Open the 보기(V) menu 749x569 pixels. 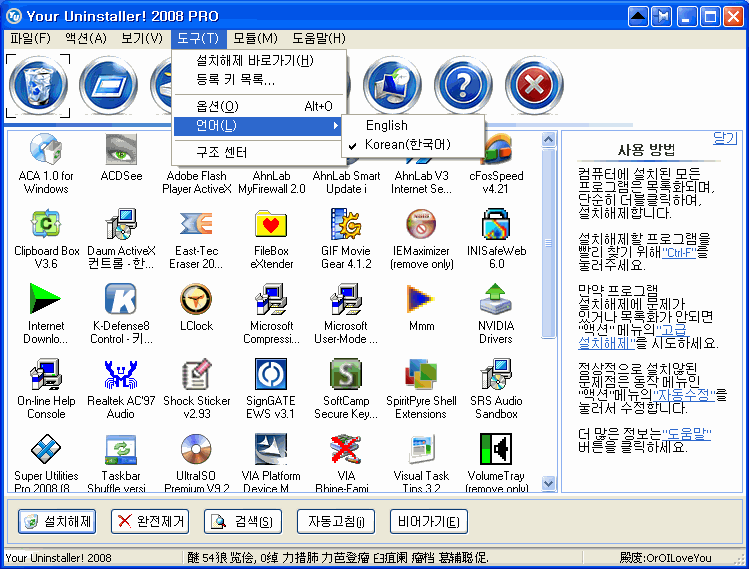click(x=141, y=38)
